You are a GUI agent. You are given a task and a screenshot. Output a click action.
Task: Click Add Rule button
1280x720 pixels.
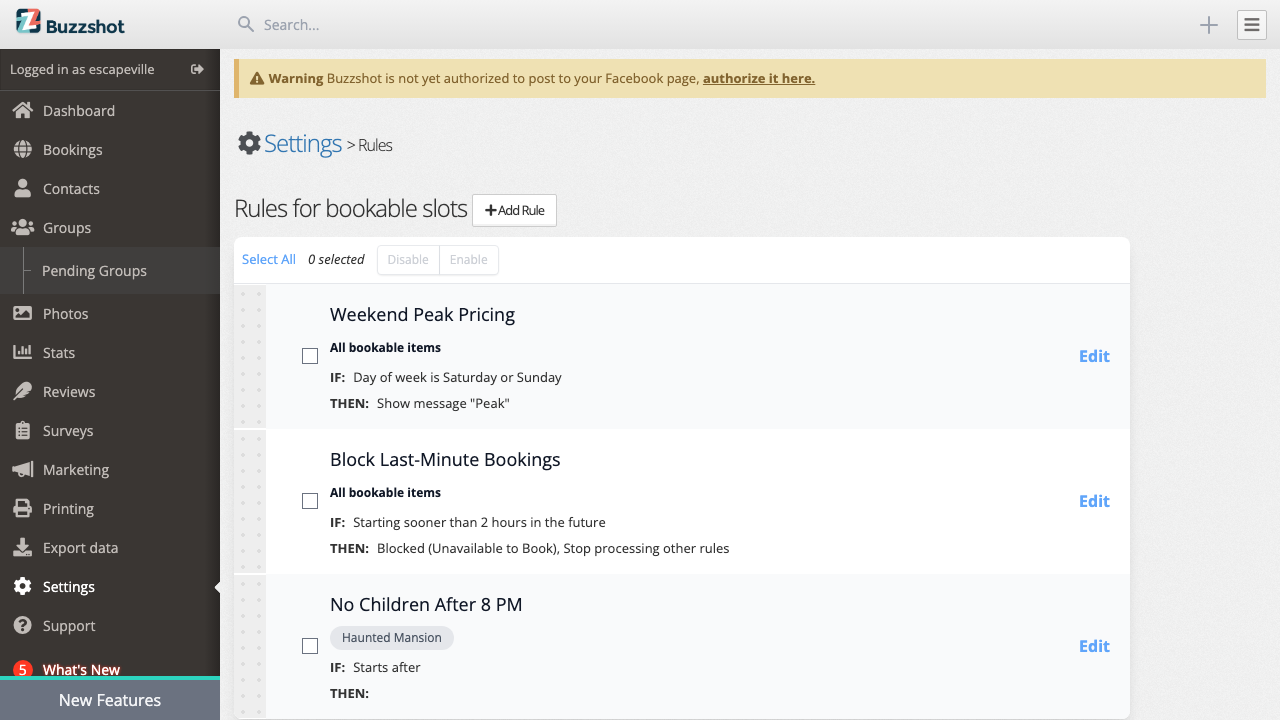click(x=514, y=210)
